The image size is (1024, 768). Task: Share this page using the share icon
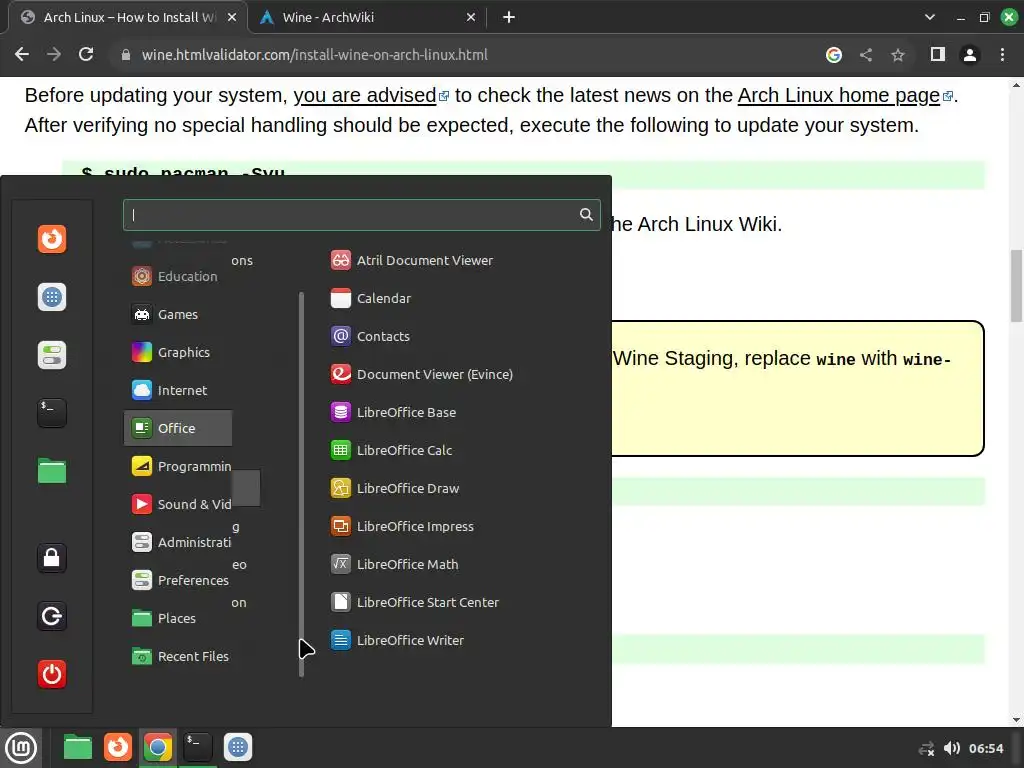pos(866,55)
